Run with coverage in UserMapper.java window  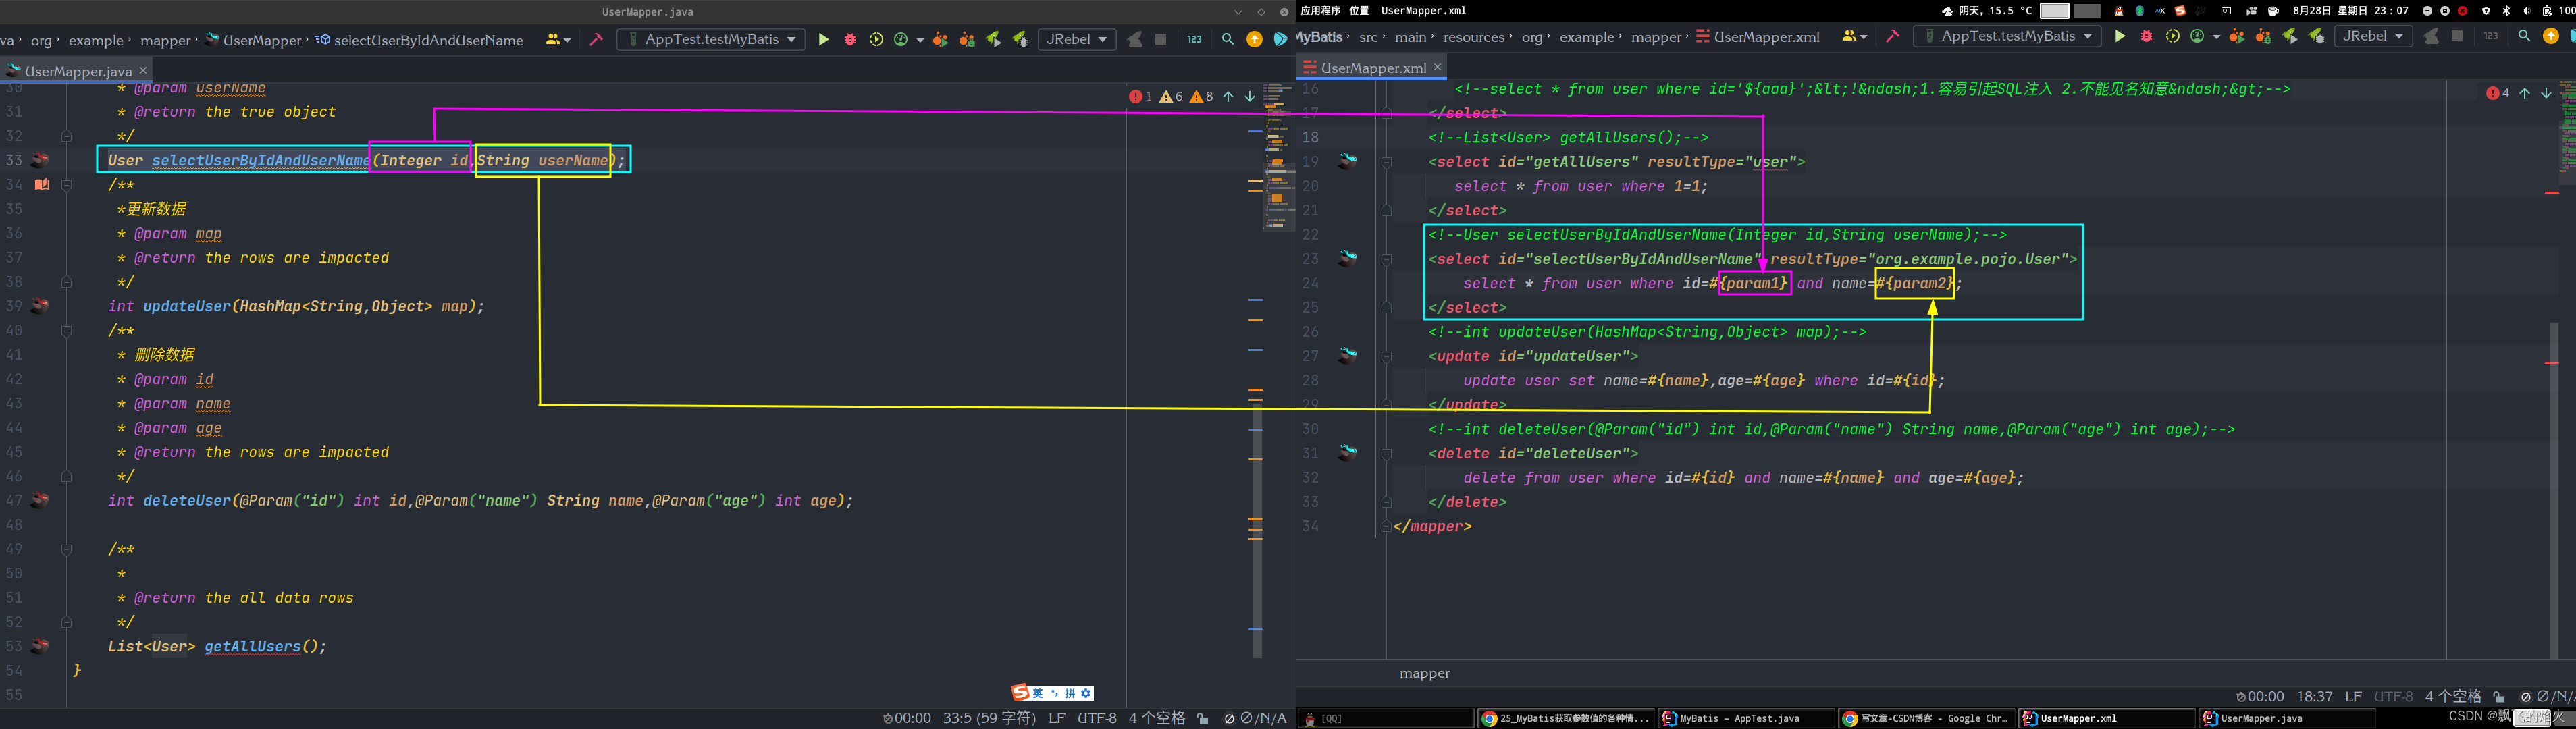pyautogui.click(x=876, y=40)
